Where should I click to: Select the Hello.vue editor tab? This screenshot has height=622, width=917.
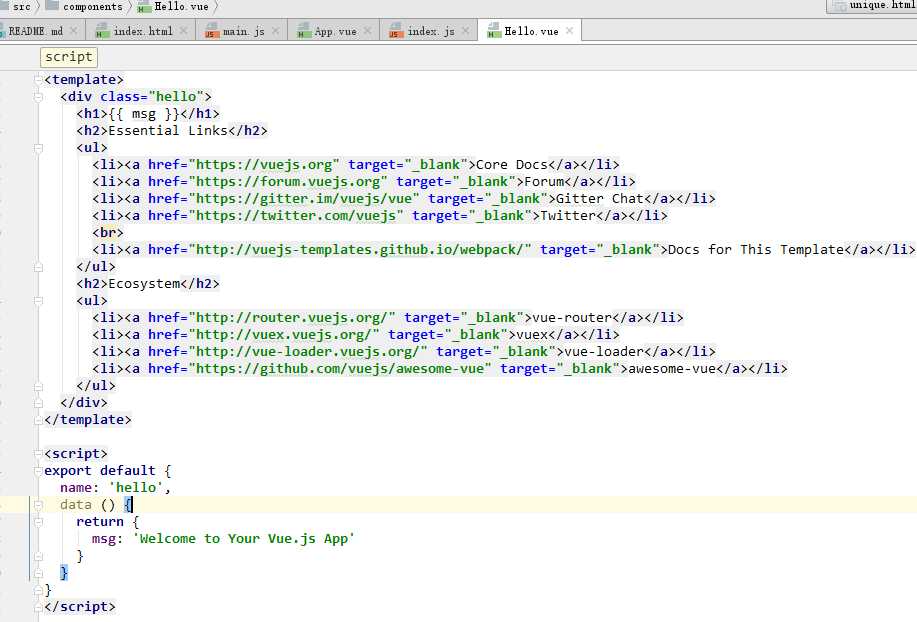point(531,31)
